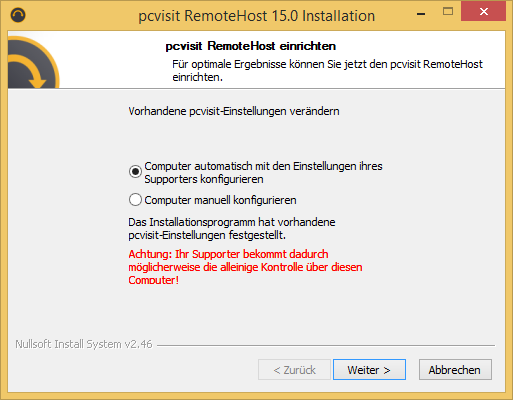Continue with the 'Weiter >' button
513x400 pixels.
[x=369, y=370]
